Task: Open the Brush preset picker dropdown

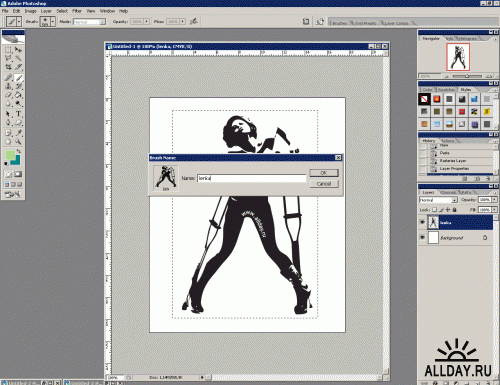Action: coord(53,22)
